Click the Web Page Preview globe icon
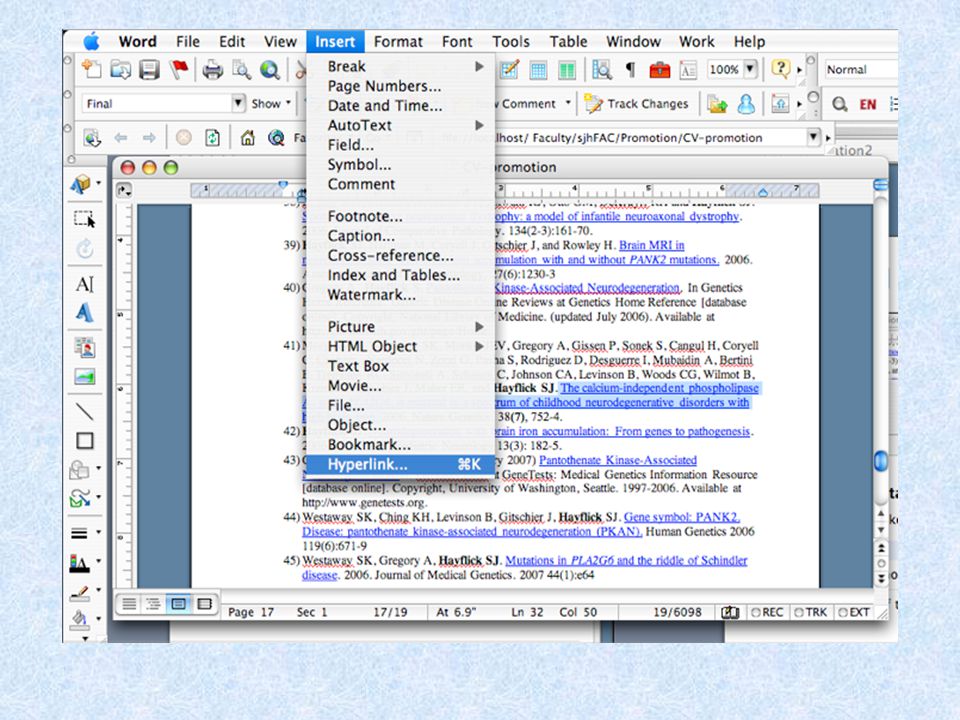The width and height of the screenshot is (960, 720). pyautogui.click(x=269, y=70)
